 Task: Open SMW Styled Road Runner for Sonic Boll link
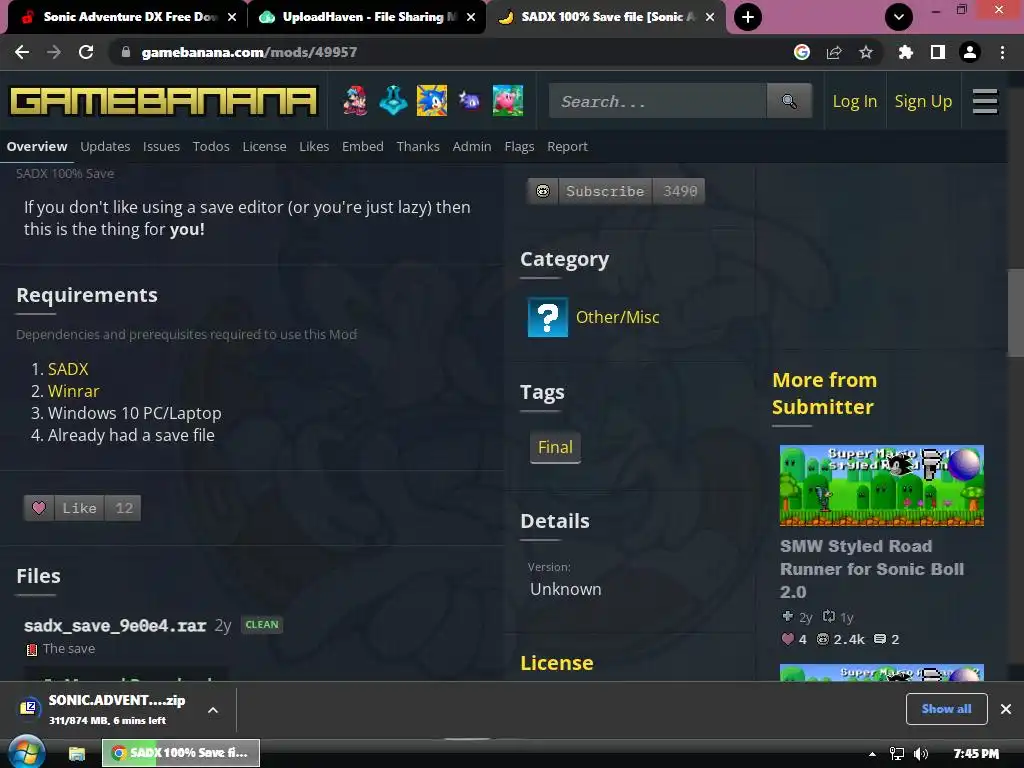(872, 569)
